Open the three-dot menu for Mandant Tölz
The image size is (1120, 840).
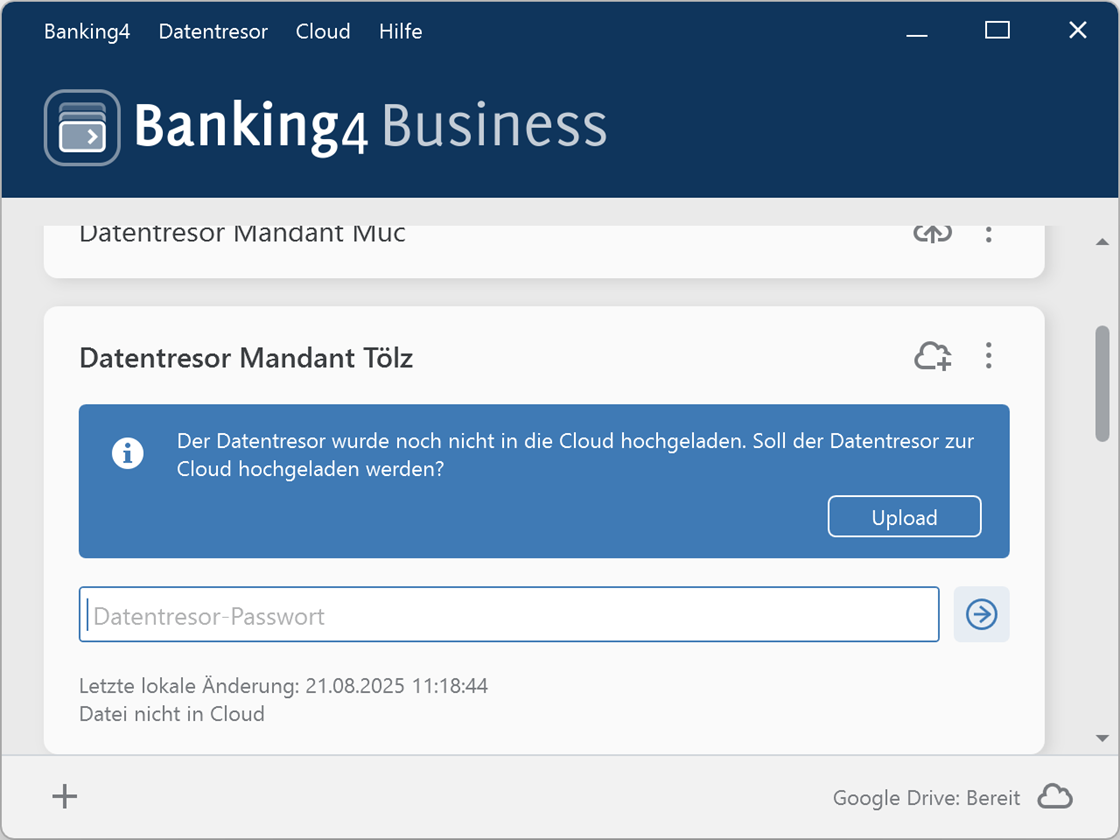click(988, 356)
